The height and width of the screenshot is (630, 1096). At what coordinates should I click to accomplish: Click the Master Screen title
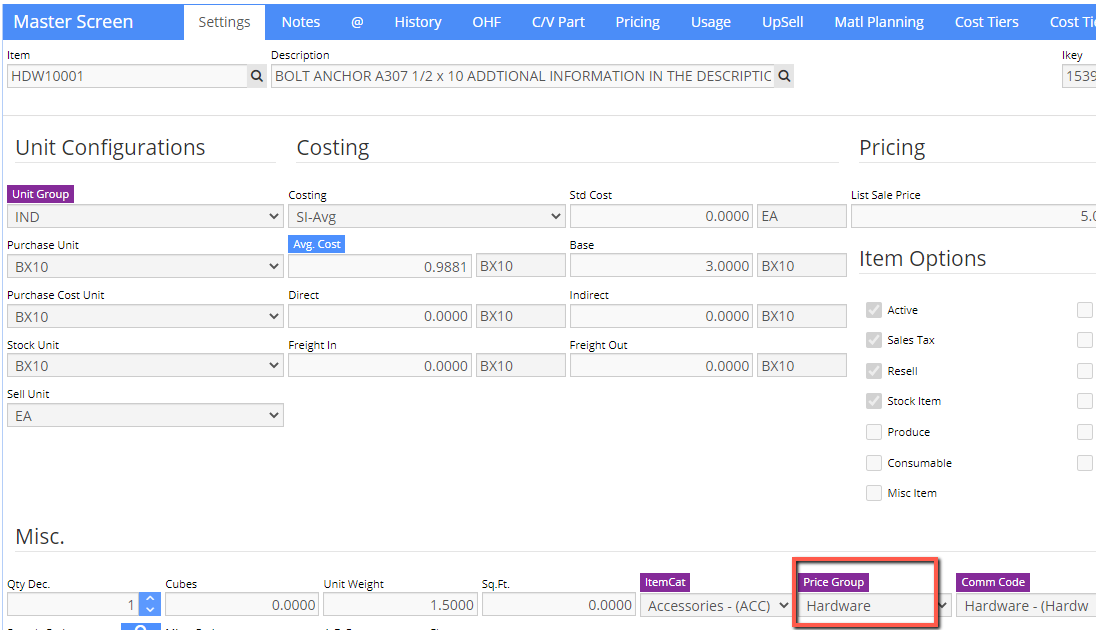click(x=73, y=22)
